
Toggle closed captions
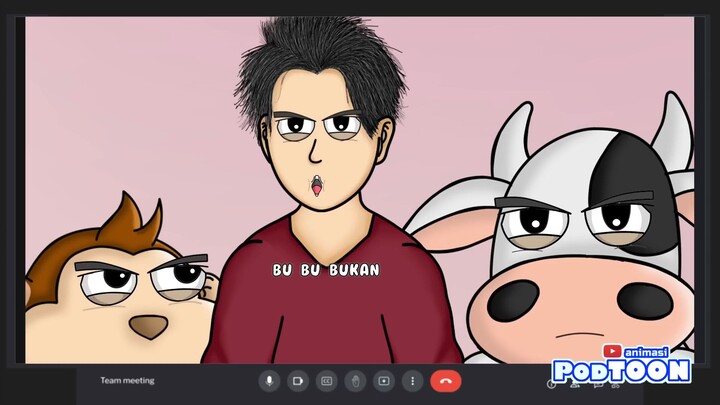click(x=325, y=381)
